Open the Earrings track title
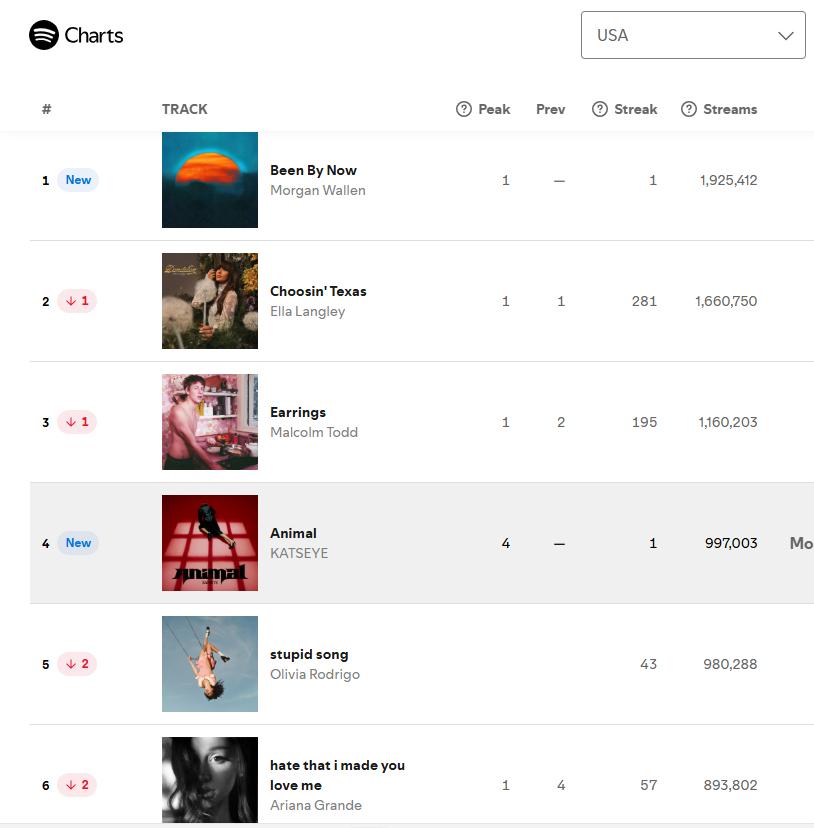The width and height of the screenshot is (814, 828). [298, 412]
